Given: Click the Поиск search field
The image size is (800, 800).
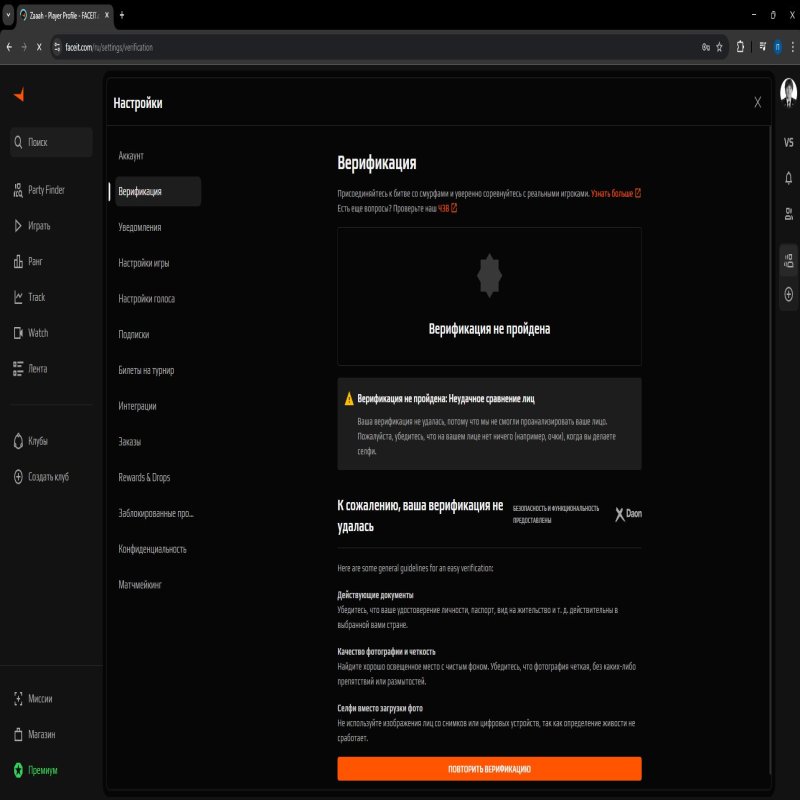Looking at the screenshot, I should [50, 141].
